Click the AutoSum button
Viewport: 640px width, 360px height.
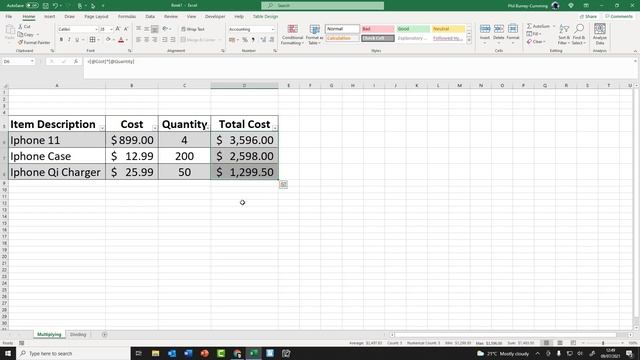pyautogui.click(x=538, y=26)
